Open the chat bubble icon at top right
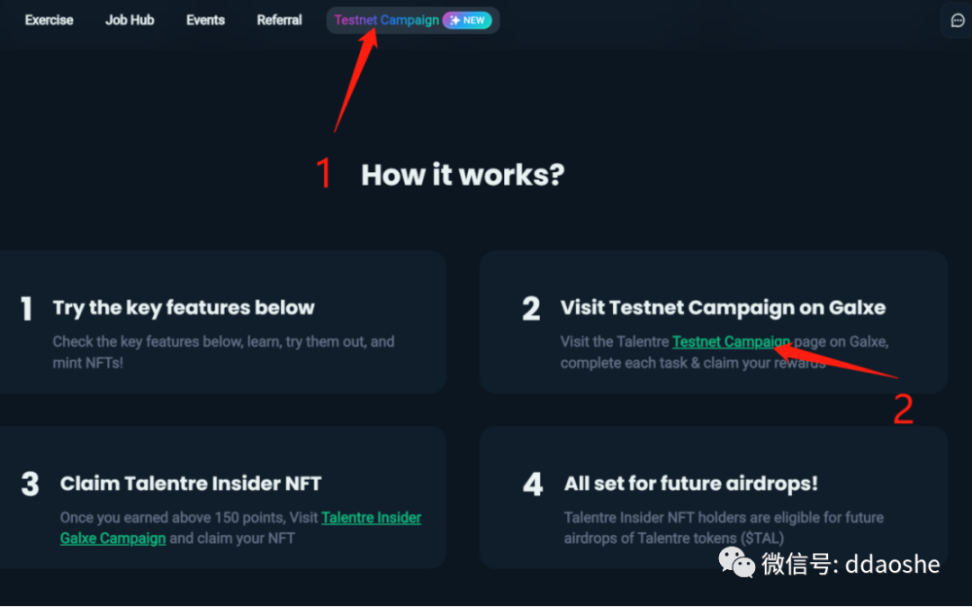Screen dimensions: 972x607 957,21
